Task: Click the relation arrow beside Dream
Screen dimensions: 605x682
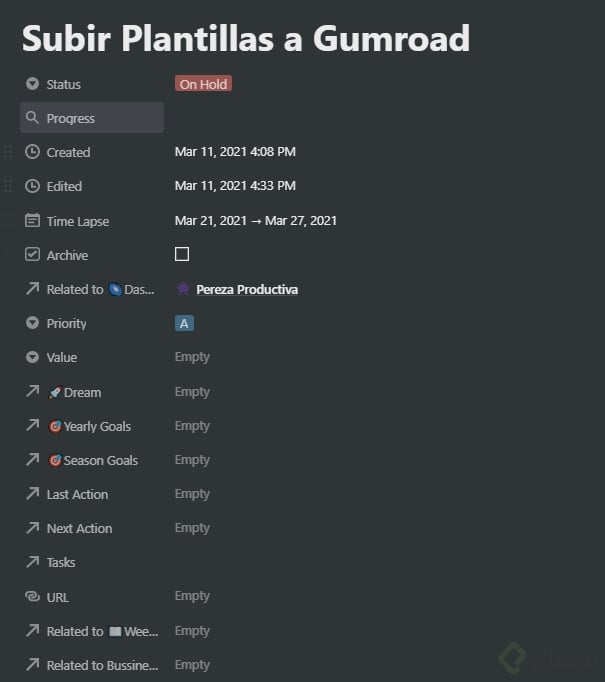Action: [x=33, y=392]
